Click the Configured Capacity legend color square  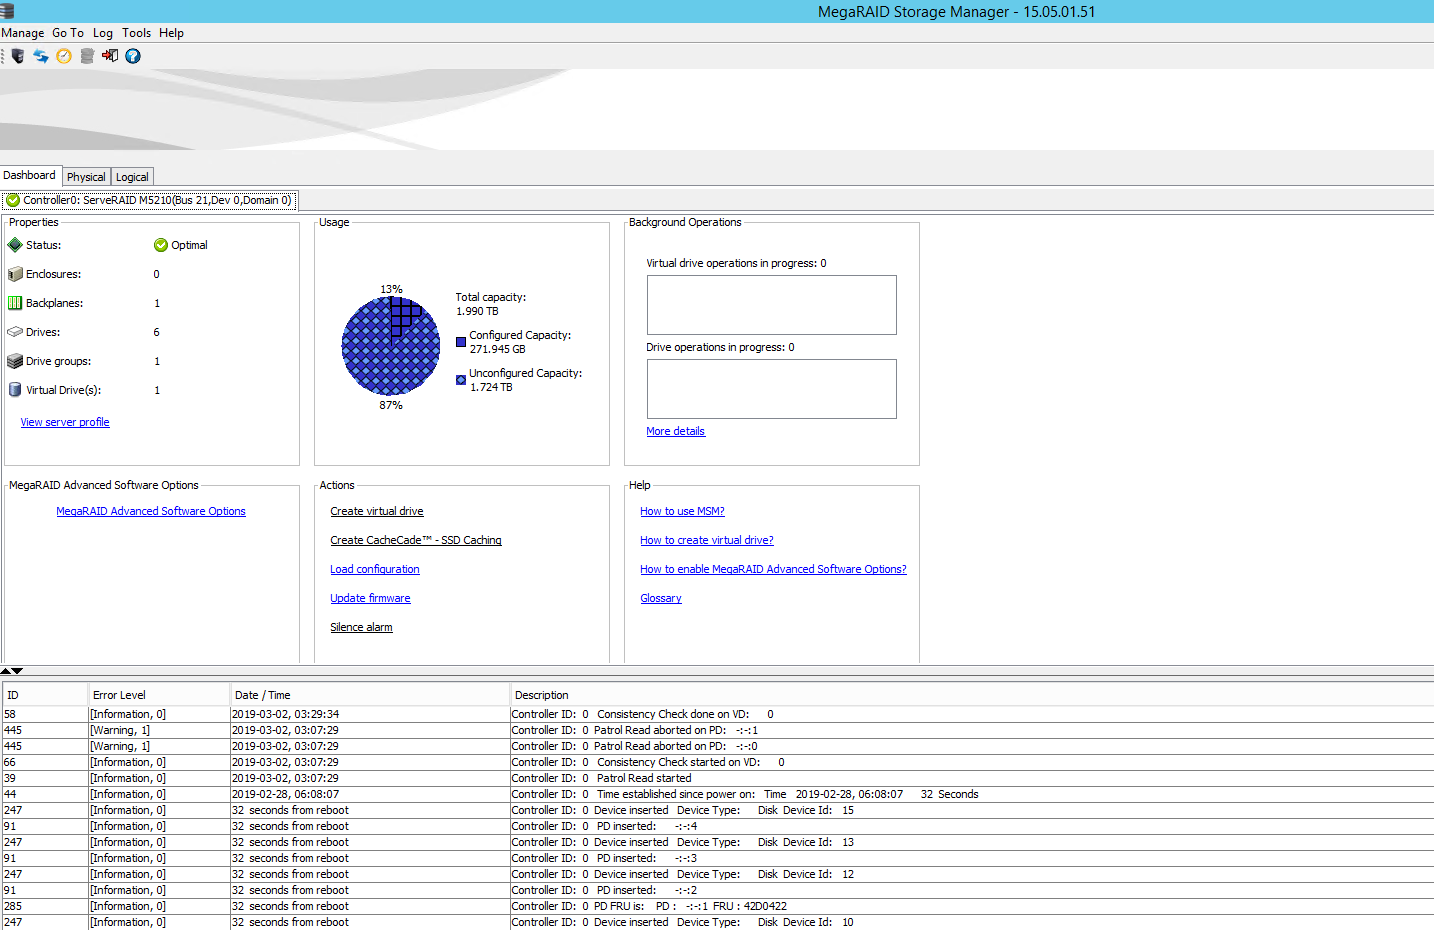click(461, 342)
